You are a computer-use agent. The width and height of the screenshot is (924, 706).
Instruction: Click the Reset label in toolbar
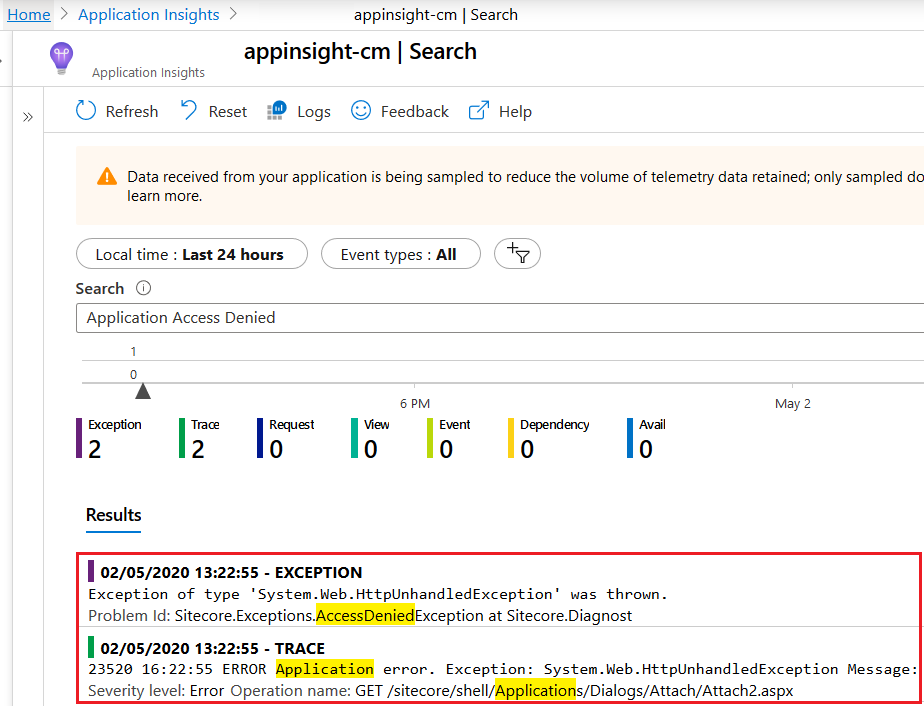click(227, 111)
